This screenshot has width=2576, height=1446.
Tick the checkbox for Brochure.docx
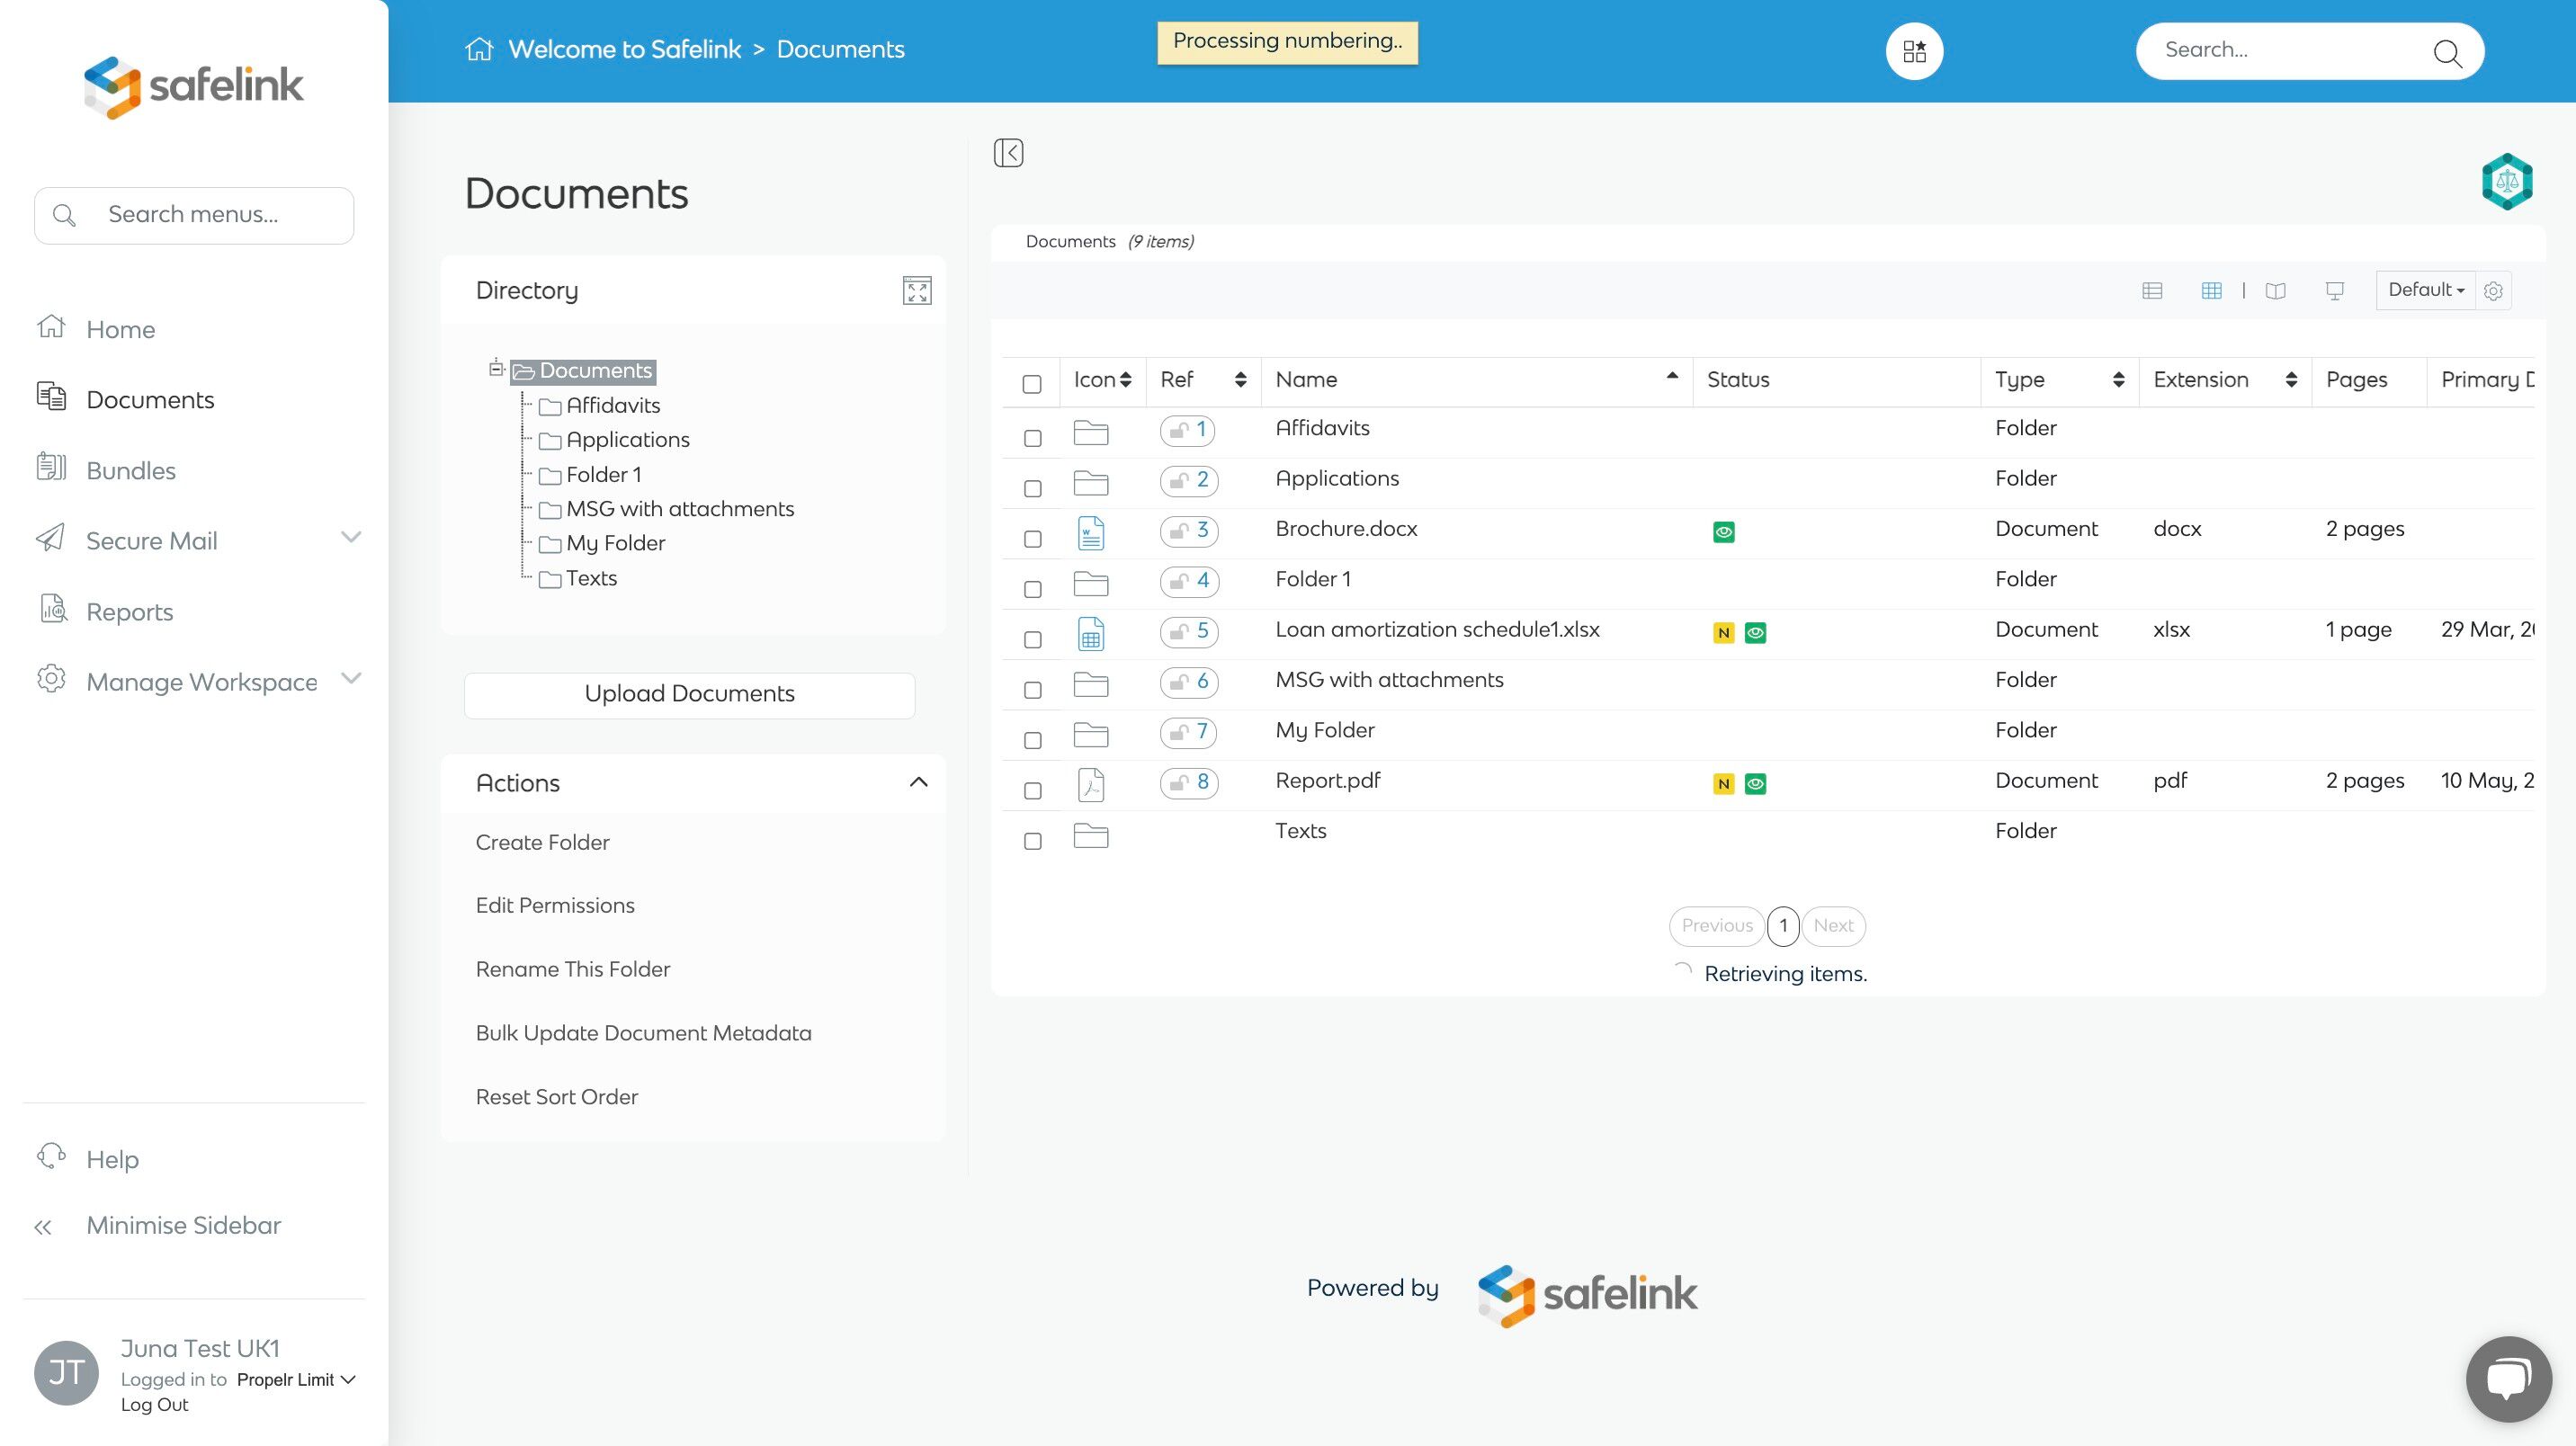point(1032,539)
